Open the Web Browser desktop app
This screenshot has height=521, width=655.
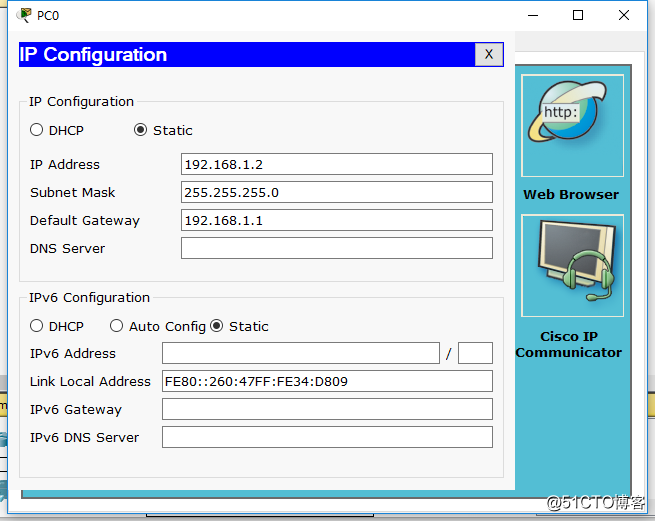tap(572, 125)
